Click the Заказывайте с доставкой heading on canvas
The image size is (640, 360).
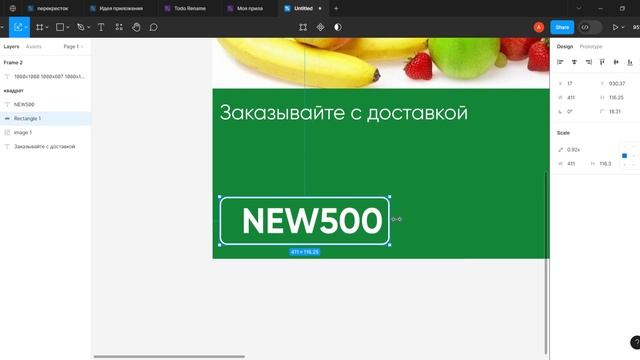point(343,113)
